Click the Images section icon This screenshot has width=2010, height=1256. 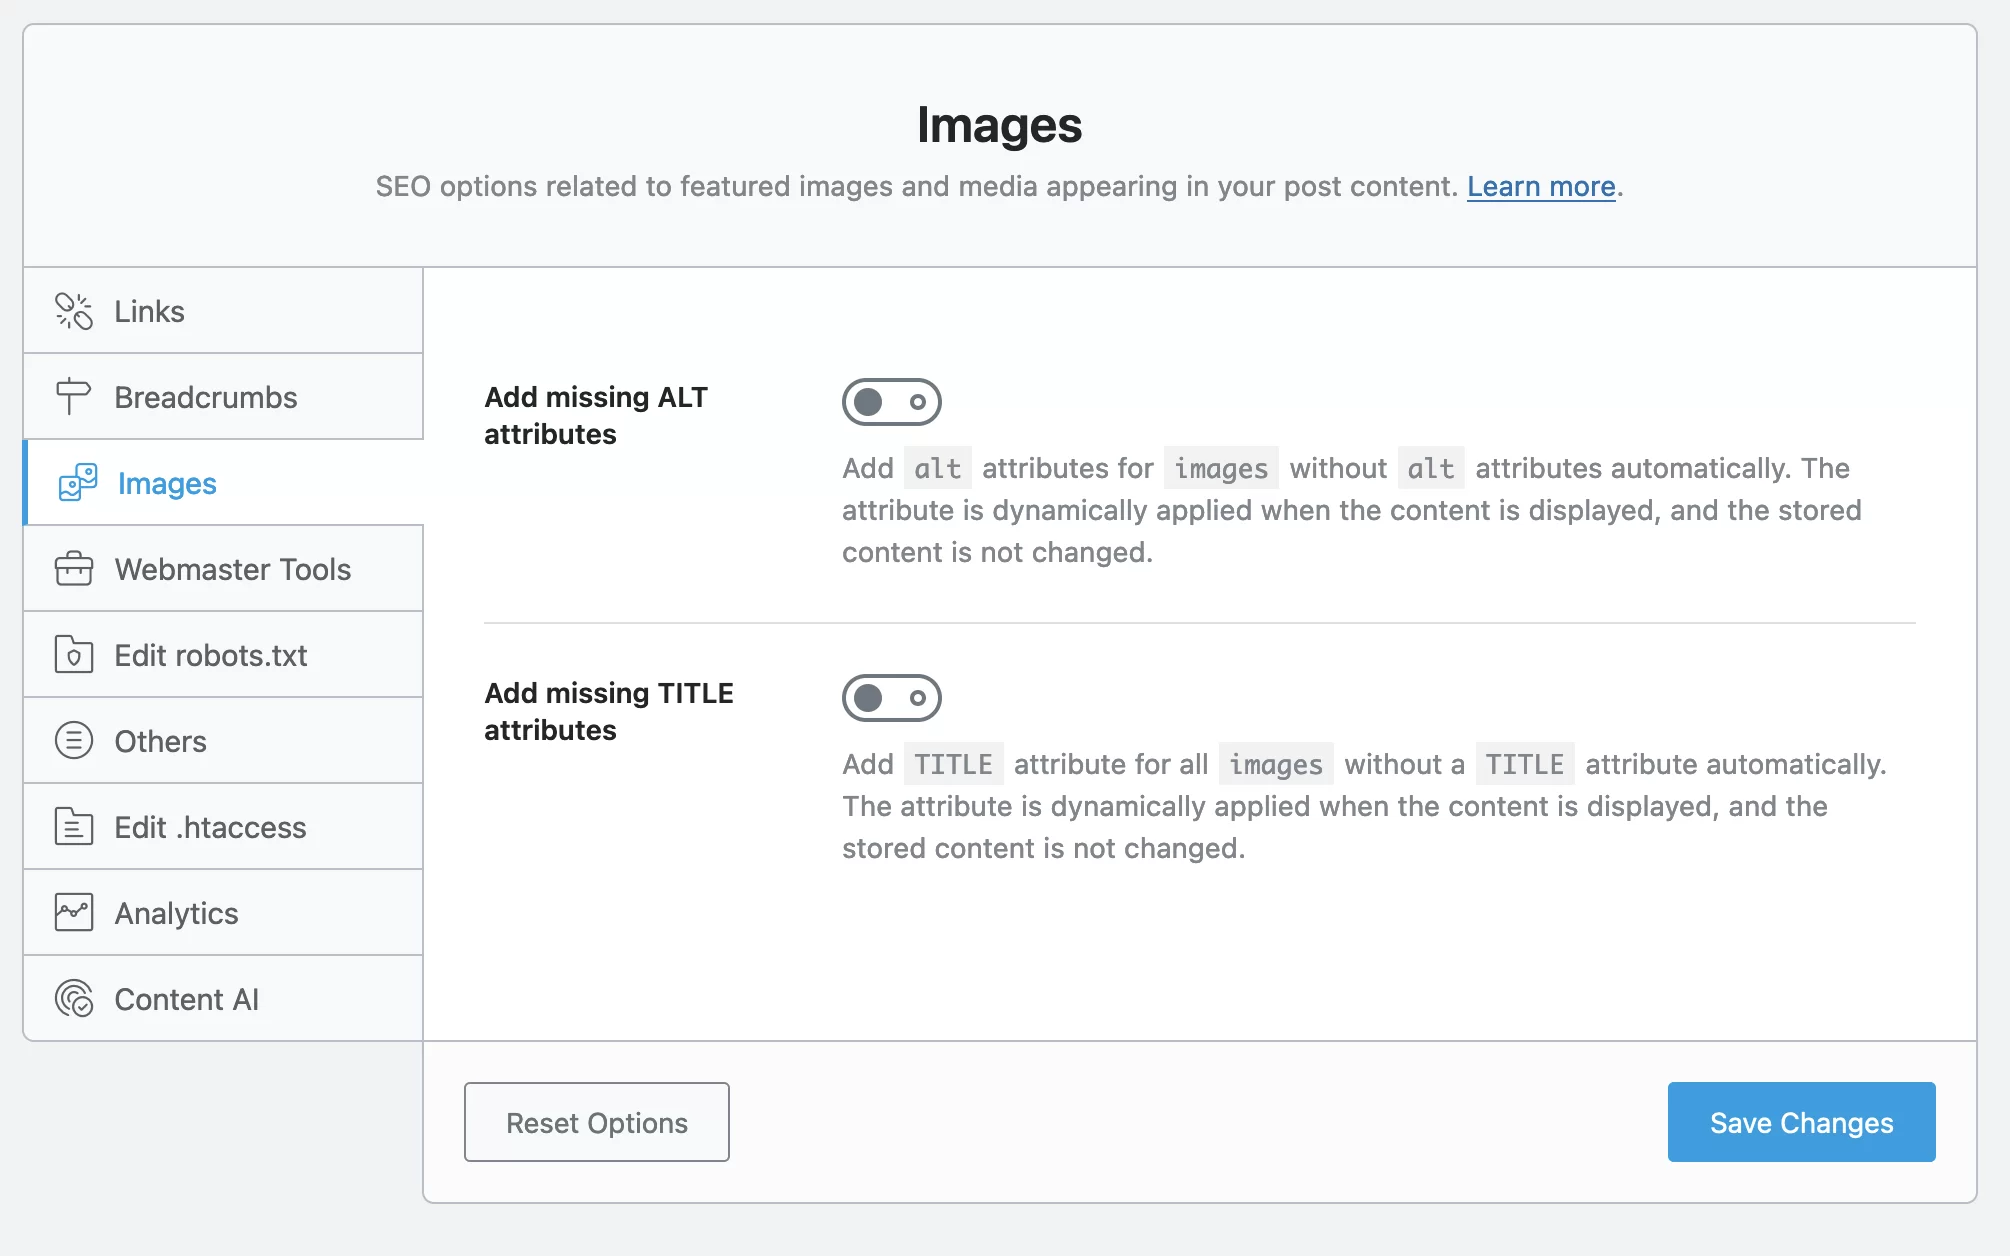77,482
